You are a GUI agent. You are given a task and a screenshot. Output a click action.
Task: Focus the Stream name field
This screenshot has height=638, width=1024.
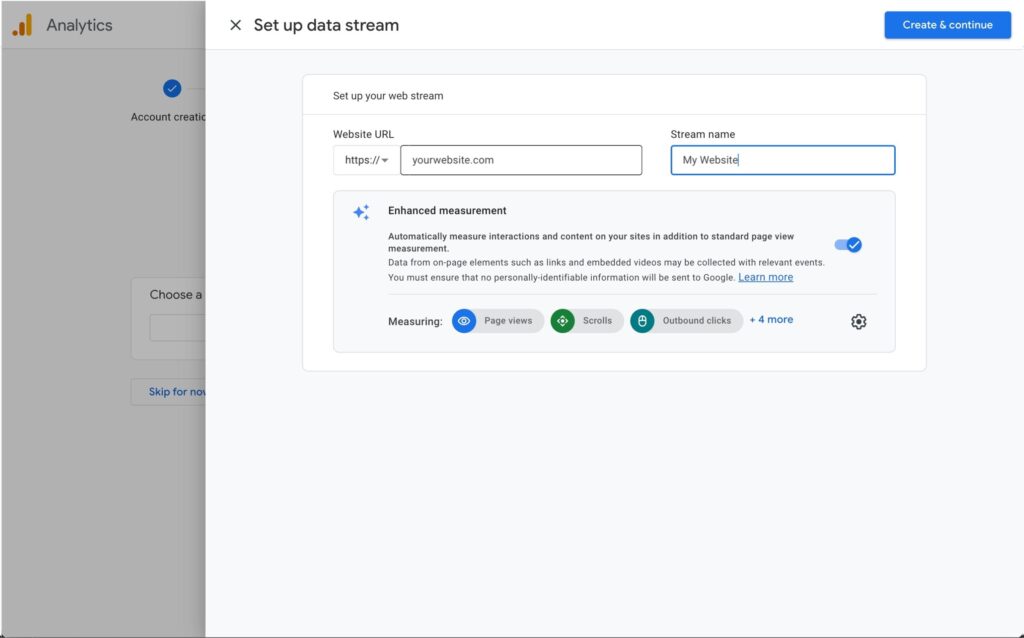pyautogui.click(x=782, y=160)
